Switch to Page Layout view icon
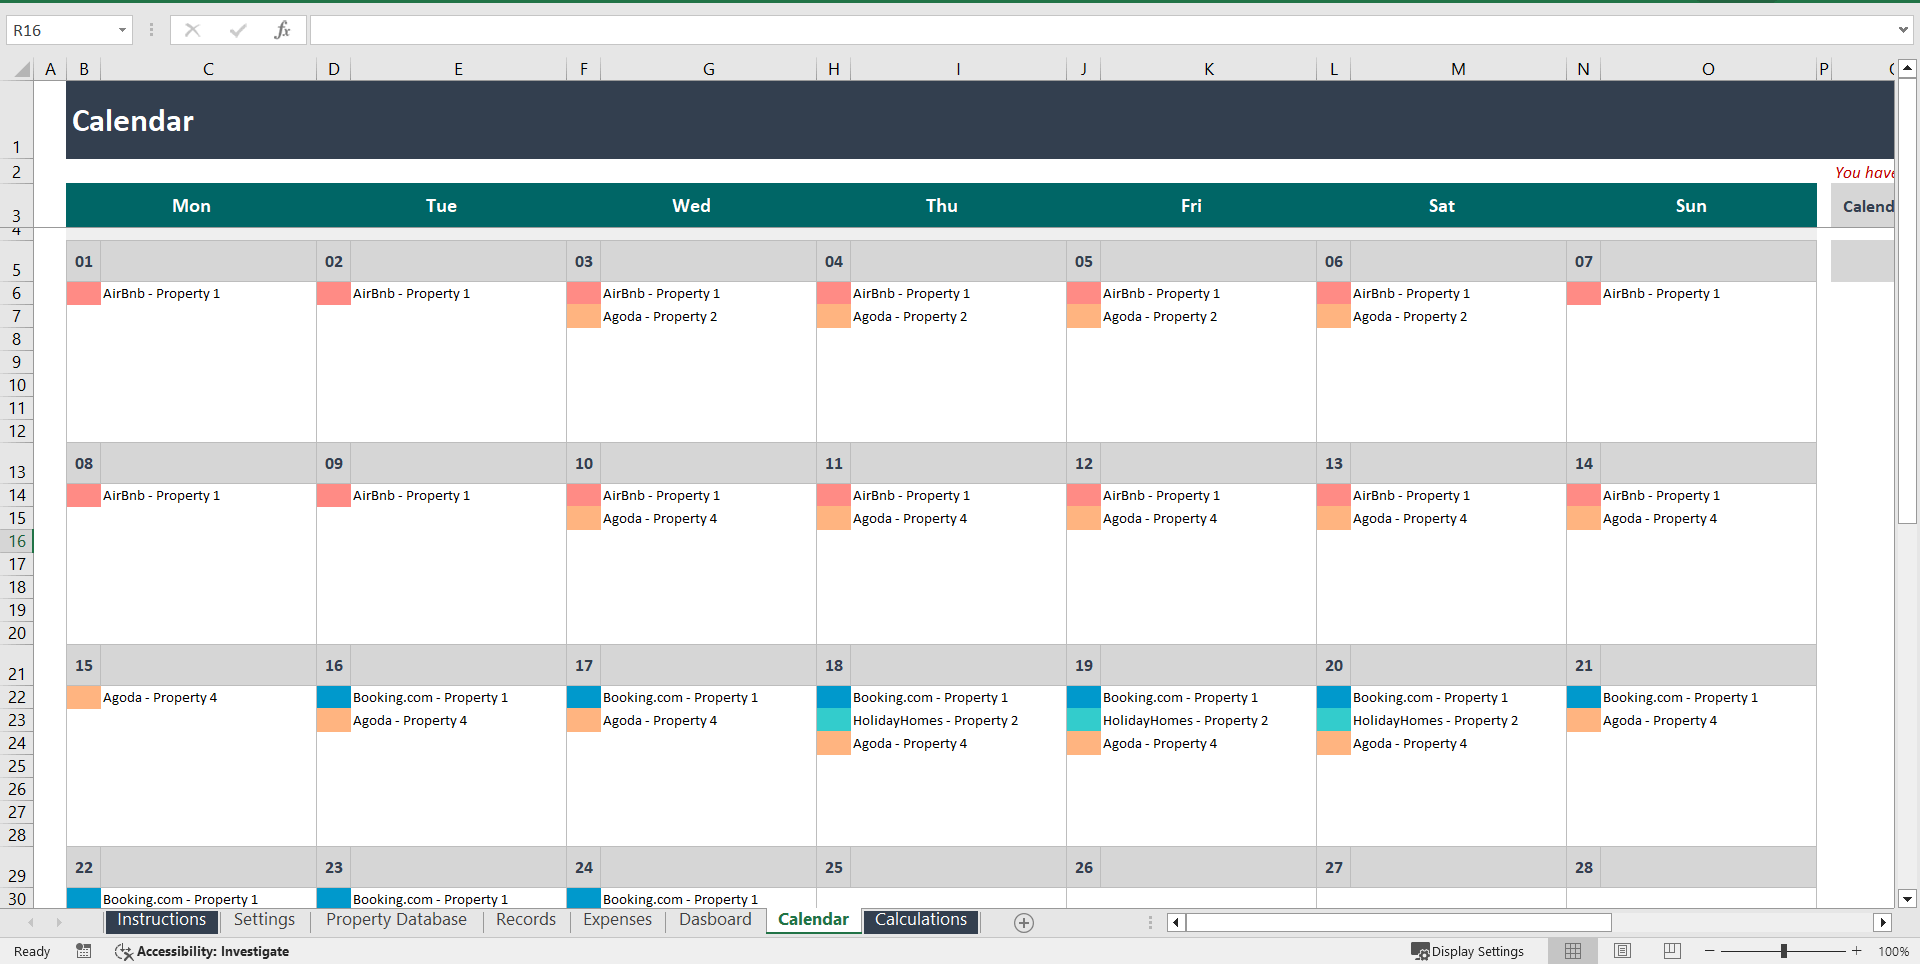The width and height of the screenshot is (1920, 966). [x=1622, y=951]
